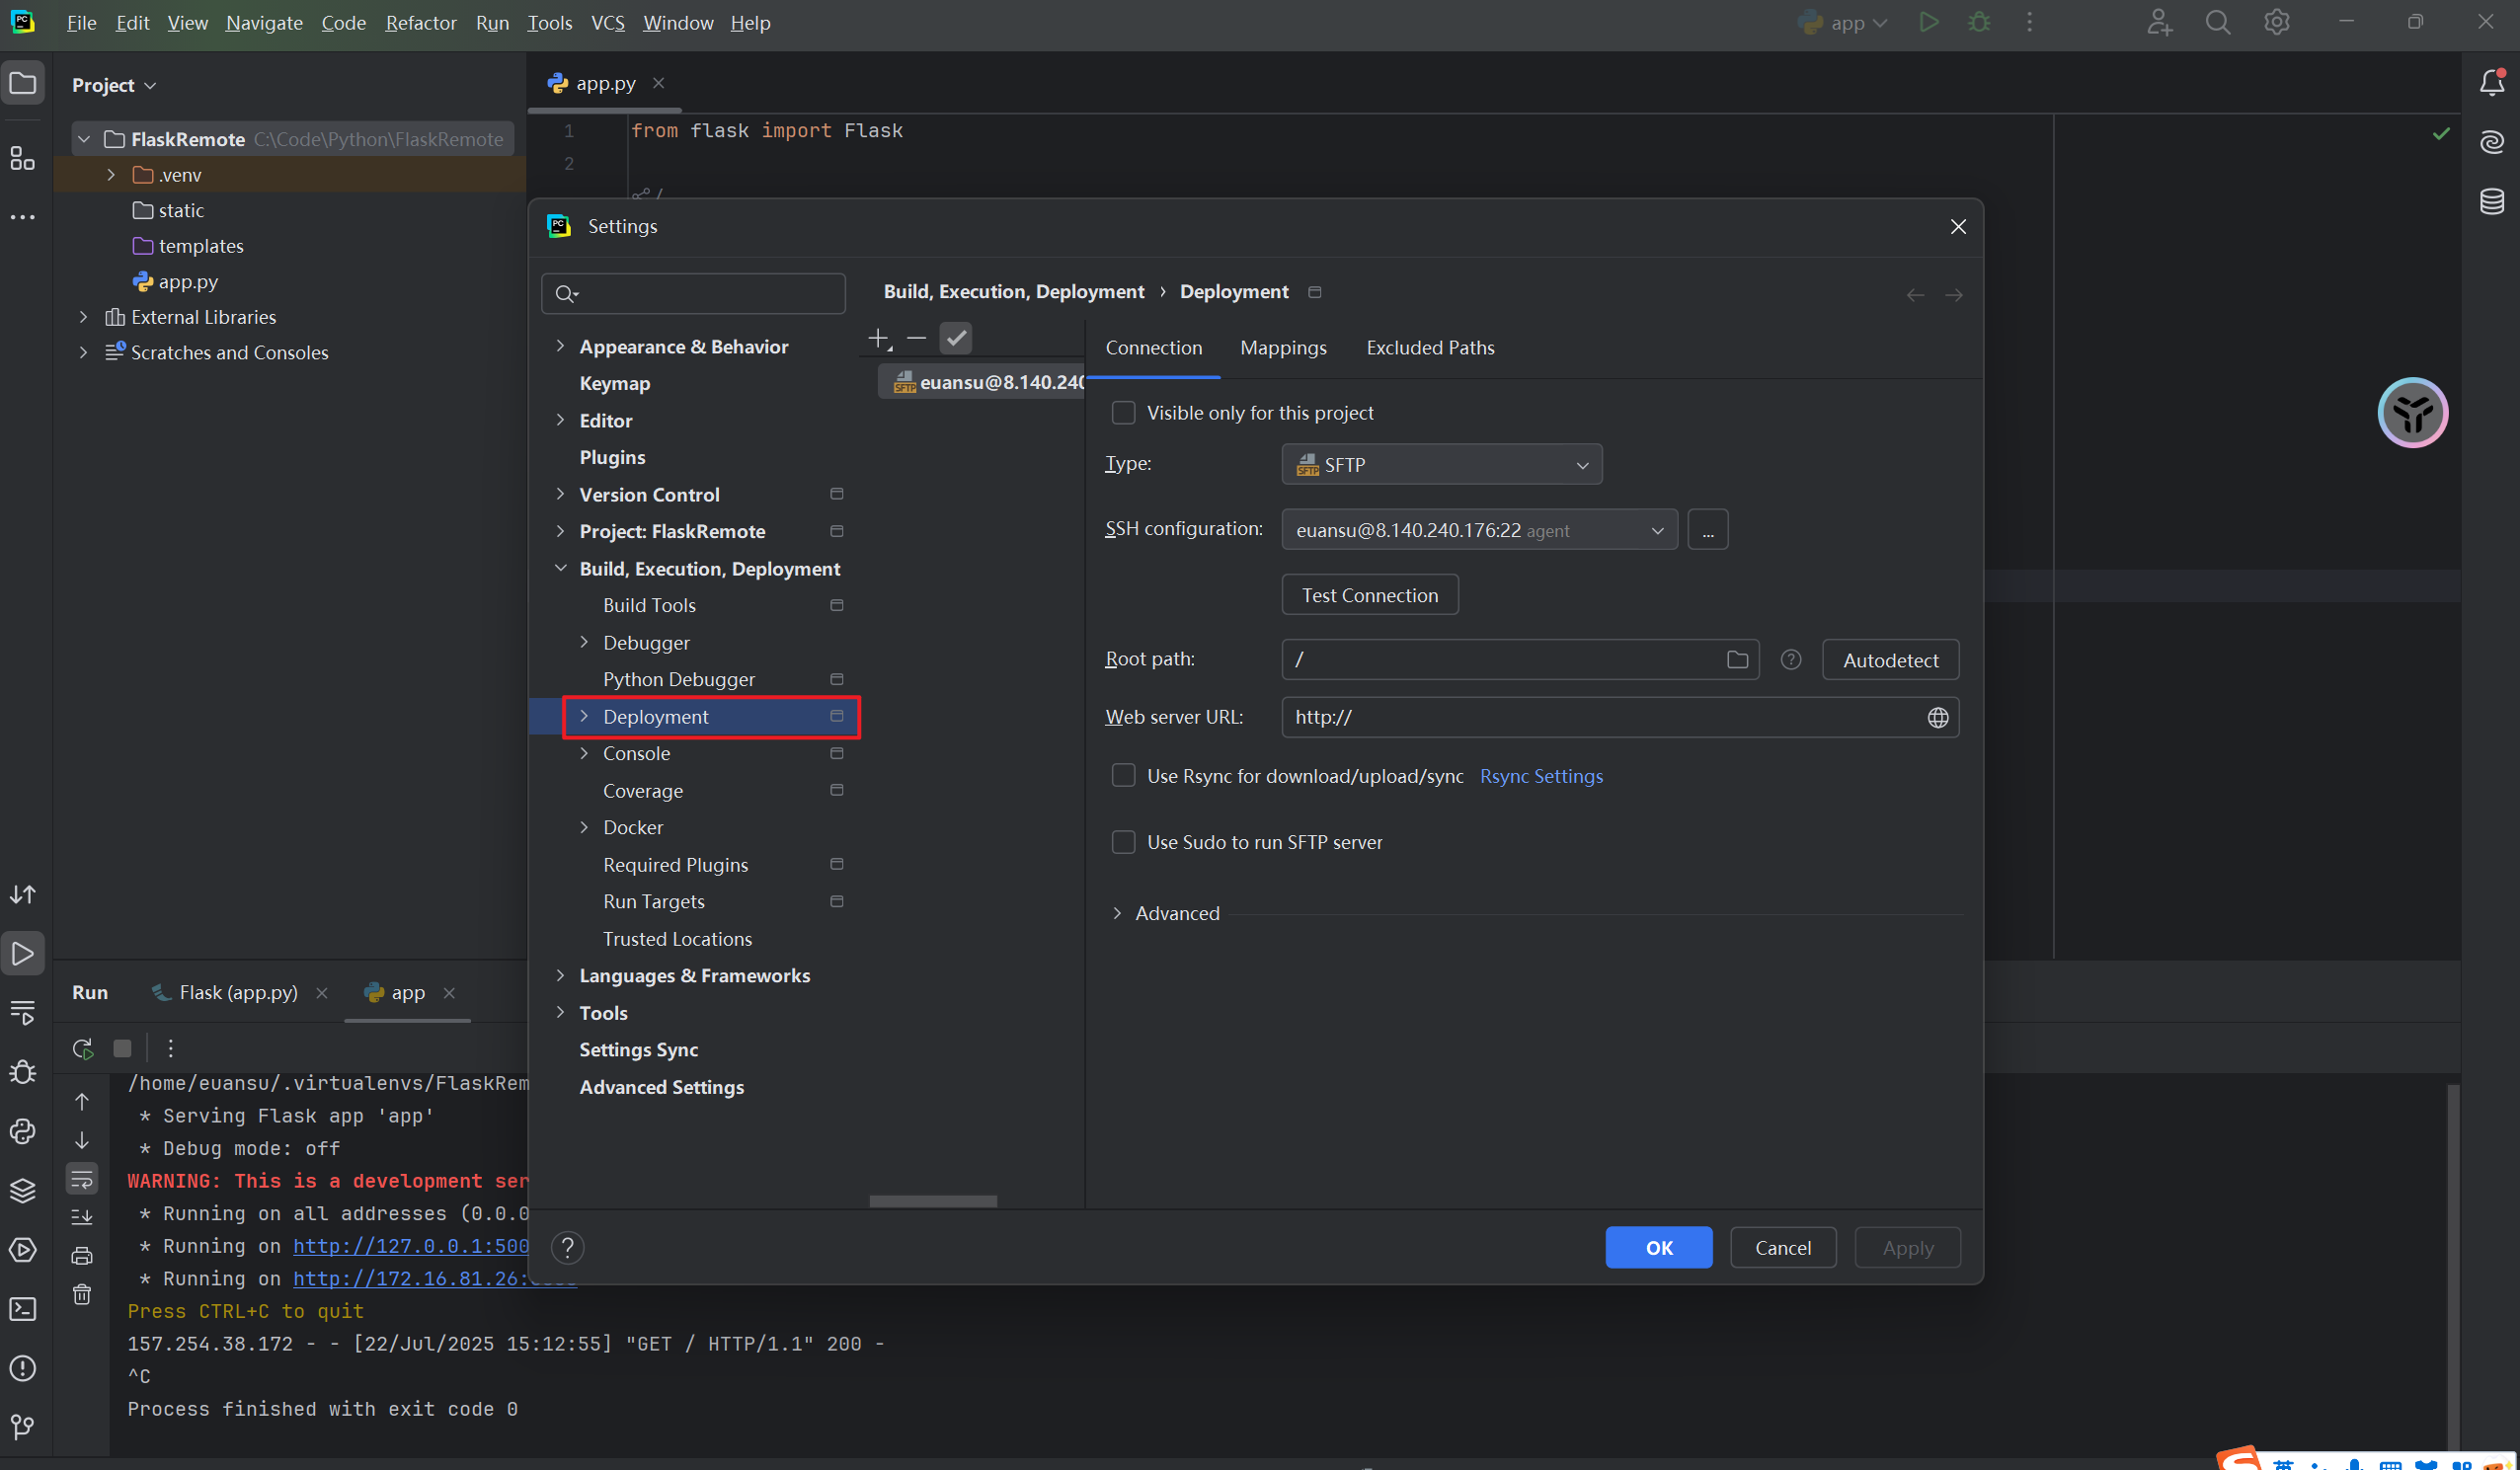Click the remove server minus icon
This screenshot has height=1470, width=2520.
tap(916, 338)
